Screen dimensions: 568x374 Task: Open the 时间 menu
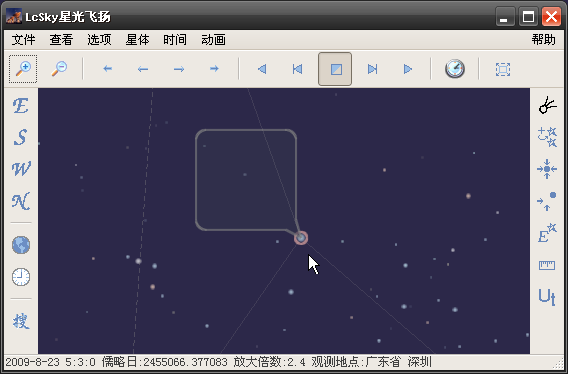[175, 40]
